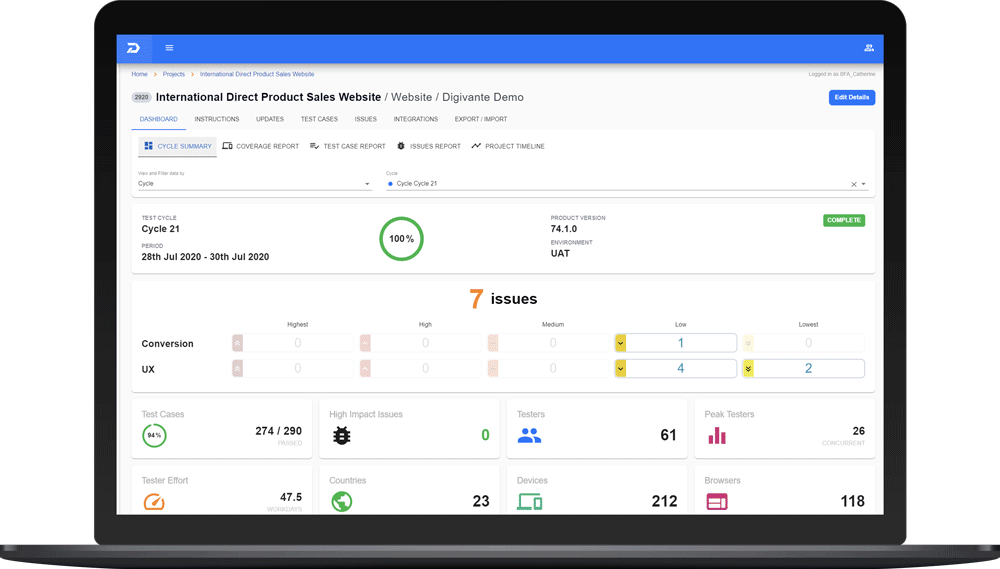Viewport: 1000px width, 569px height.
Task: Click the UX Low chevron icon
Action: click(x=620, y=369)
